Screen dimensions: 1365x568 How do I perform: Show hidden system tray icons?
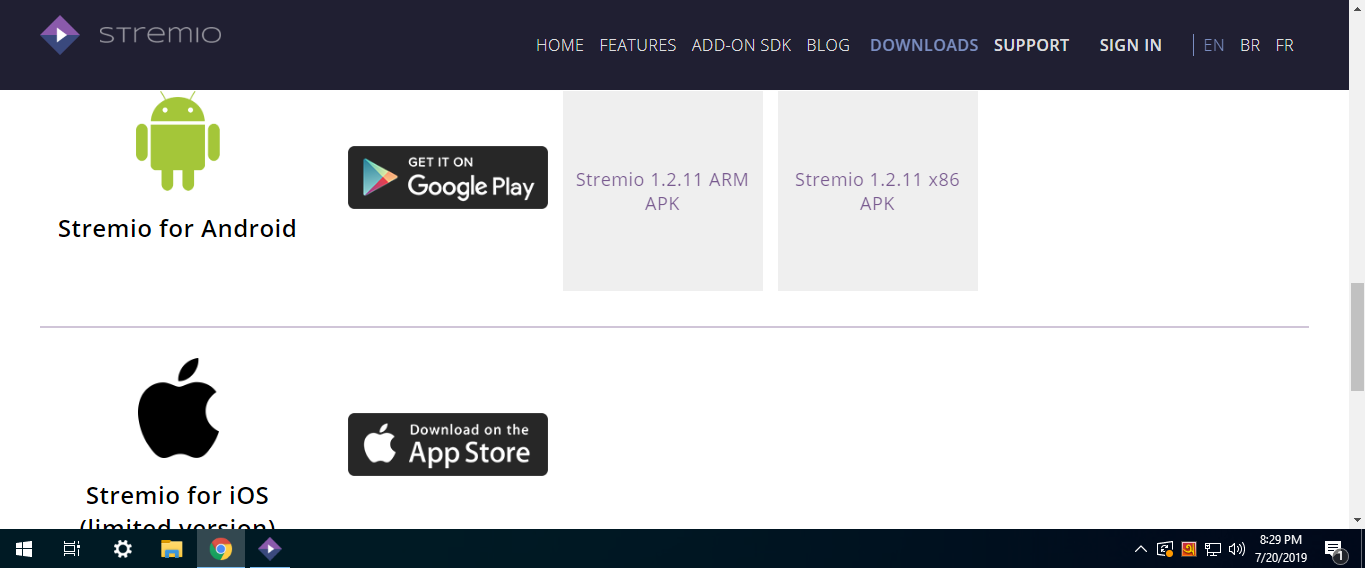tap(1141, 549)
